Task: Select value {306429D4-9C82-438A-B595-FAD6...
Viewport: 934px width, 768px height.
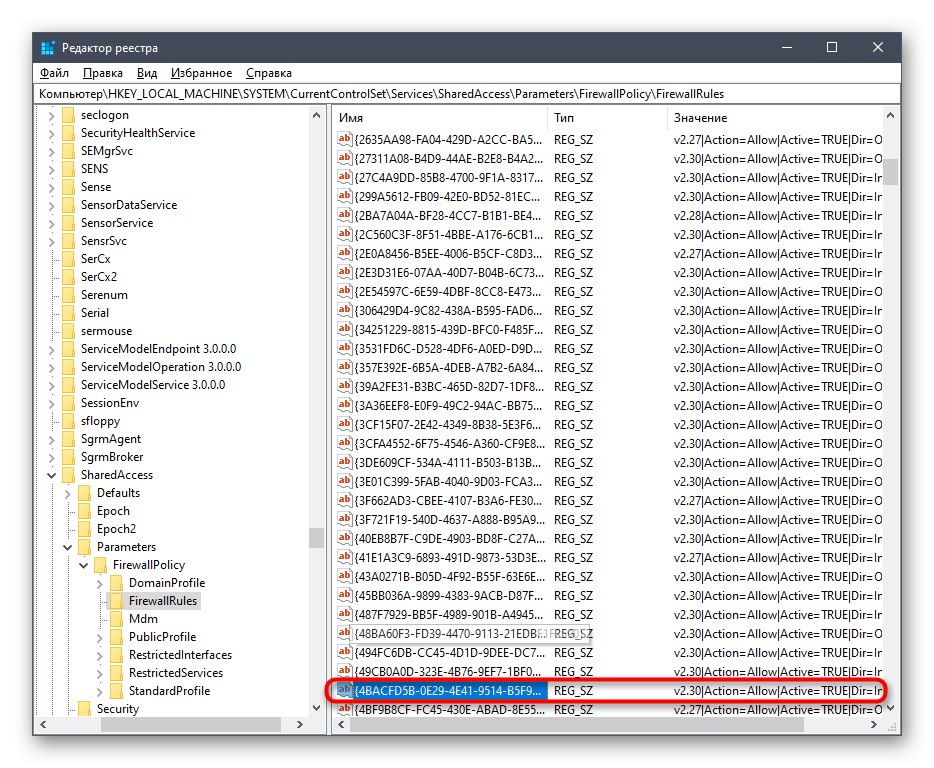Action: click(448, 310)
